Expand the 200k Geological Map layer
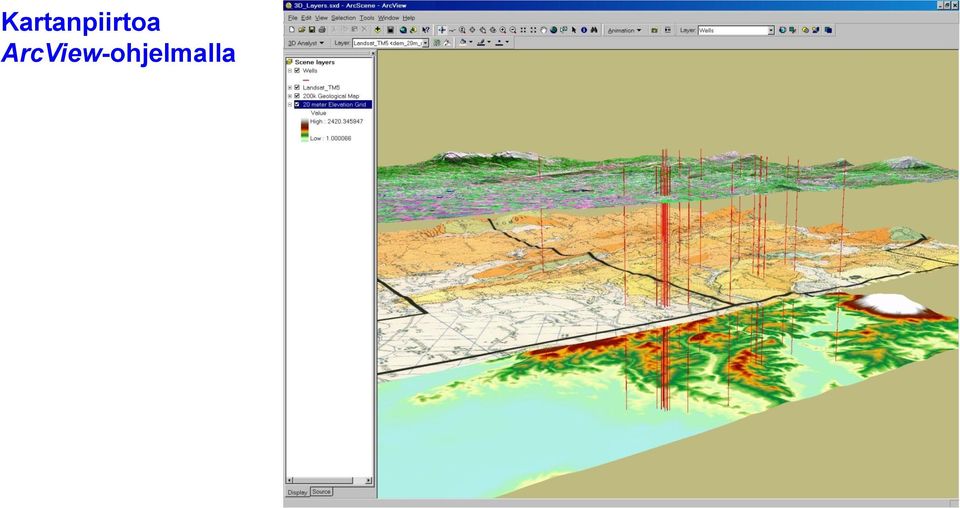This screenshot has width=960, height=508. 290,96
